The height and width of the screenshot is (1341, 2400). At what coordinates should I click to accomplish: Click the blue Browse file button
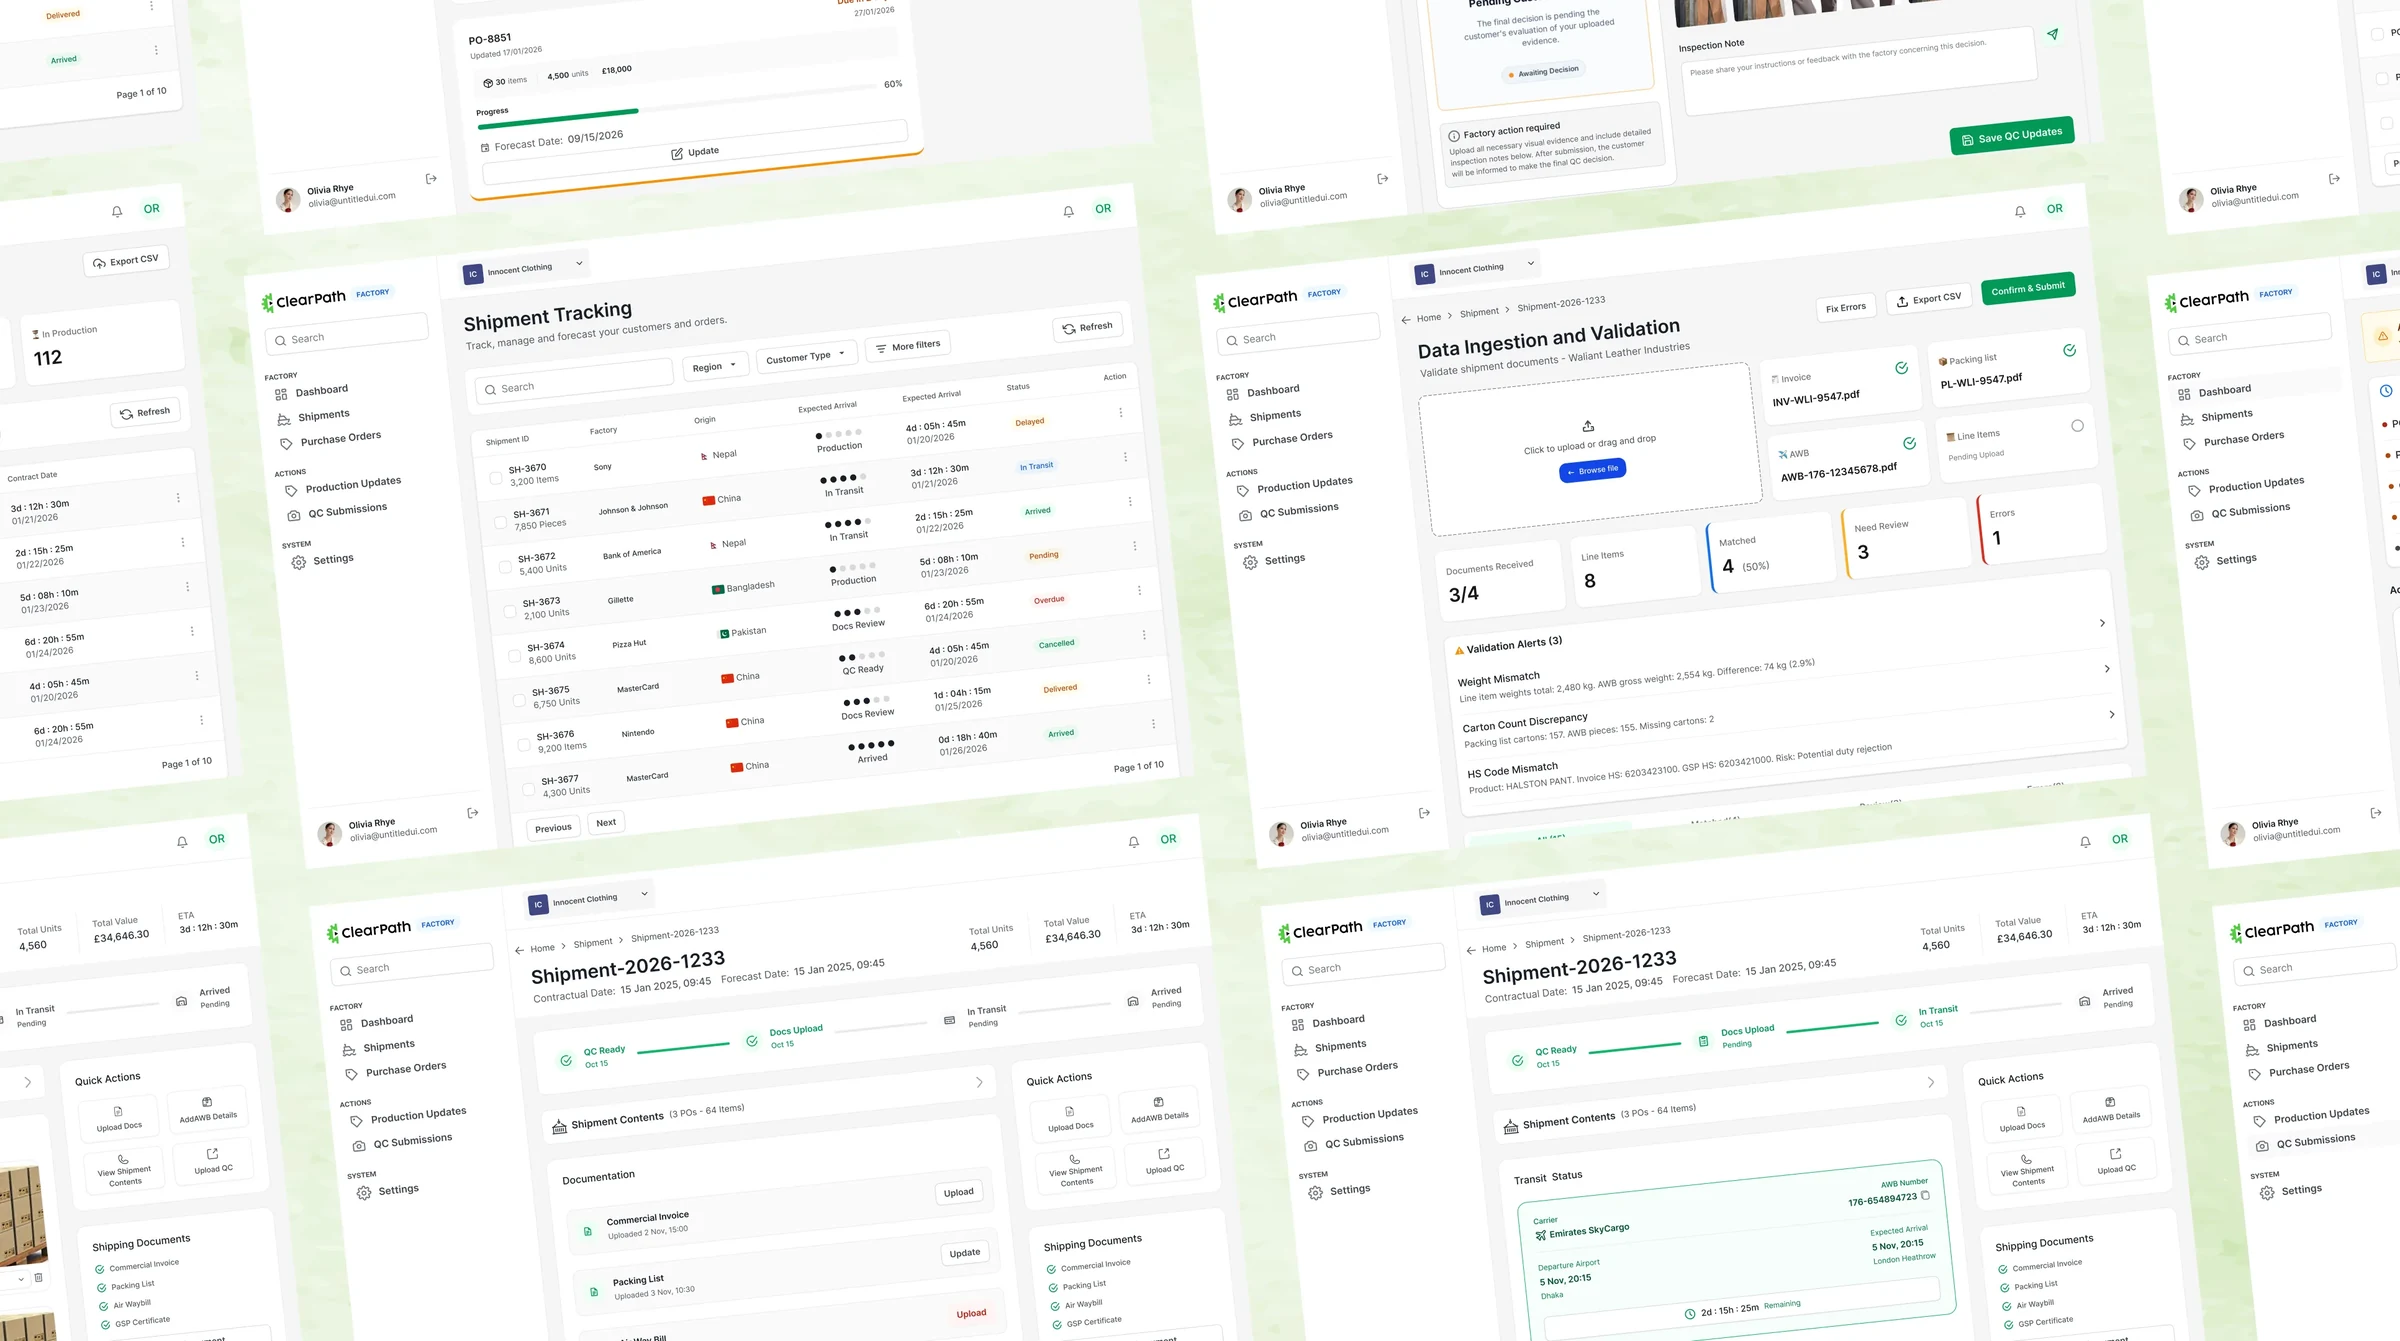1592,470
